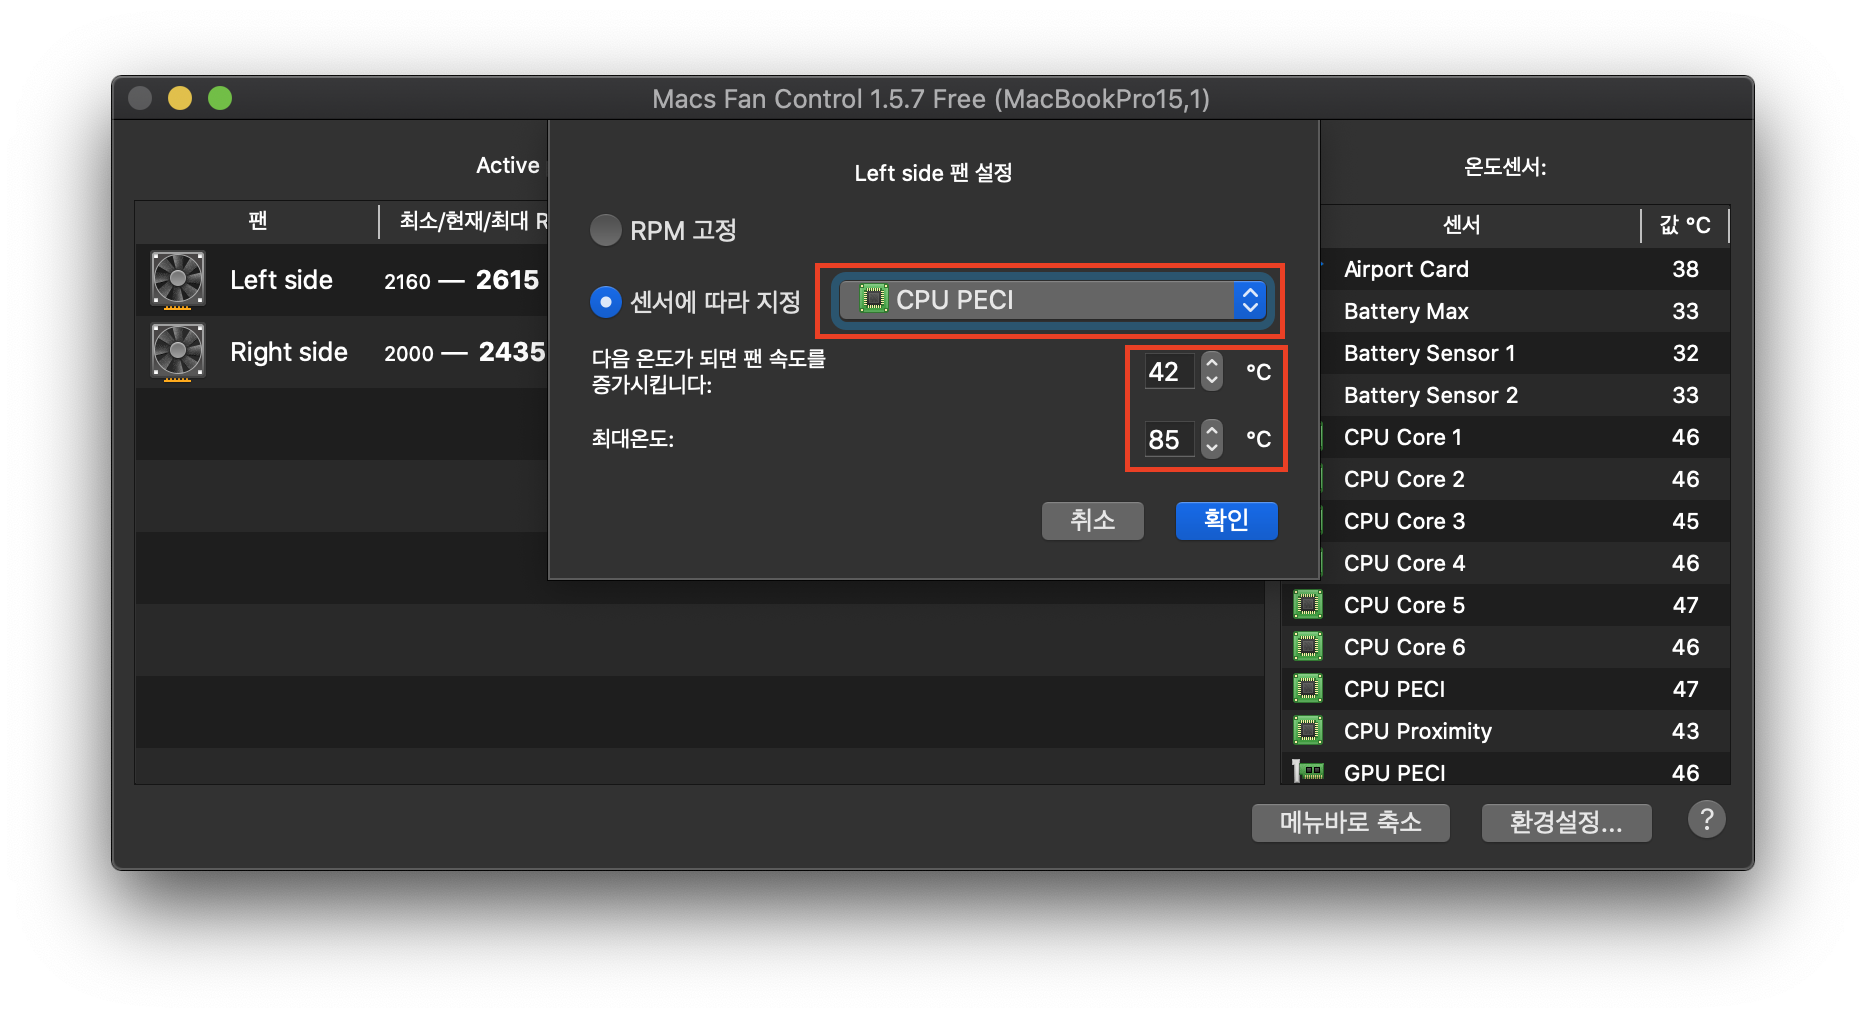Image resolution: width=1866 pixels, height=1018 pixels.
Task: Select the 센서에 따라 지정 radio button
Action: point(606,301)
